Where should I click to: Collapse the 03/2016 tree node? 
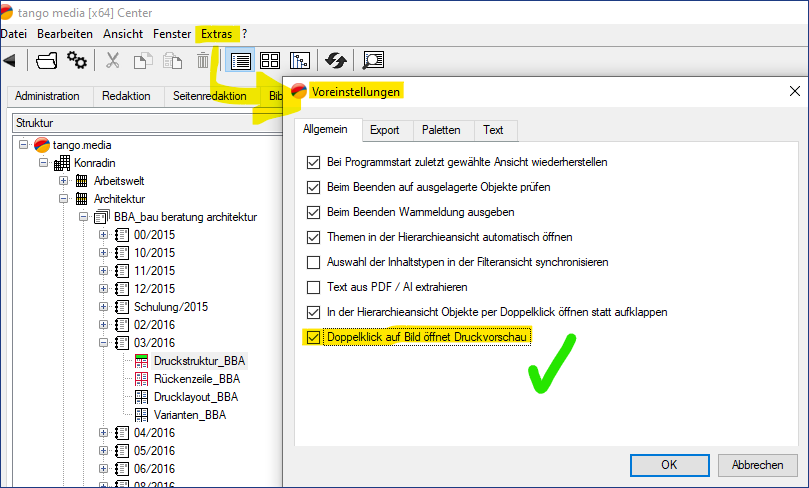pyautogui.click(x=103, y=343)
